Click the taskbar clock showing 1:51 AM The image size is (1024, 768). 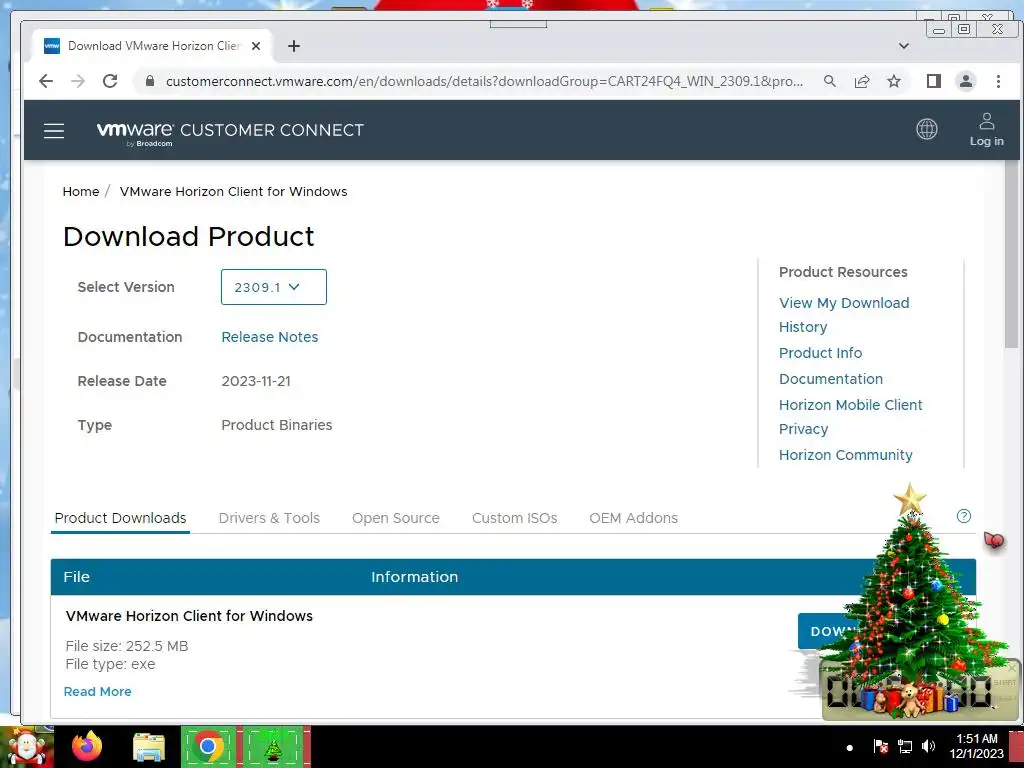[976, 746]
